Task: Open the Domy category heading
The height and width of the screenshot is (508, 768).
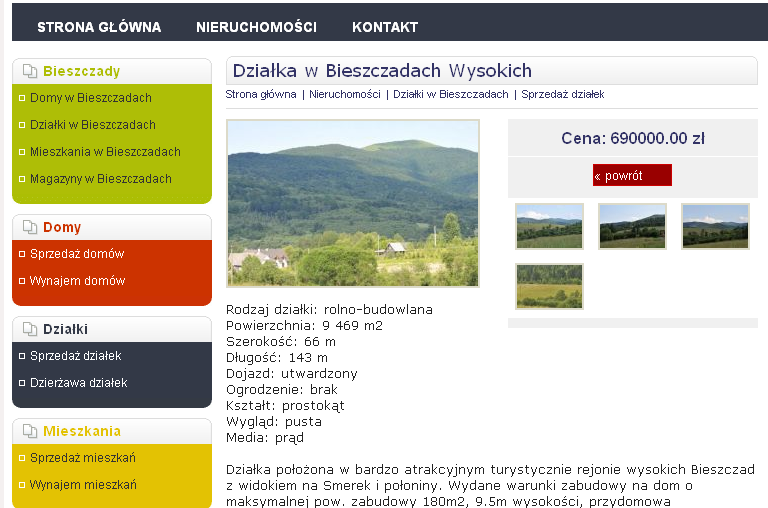Action: 62,227
